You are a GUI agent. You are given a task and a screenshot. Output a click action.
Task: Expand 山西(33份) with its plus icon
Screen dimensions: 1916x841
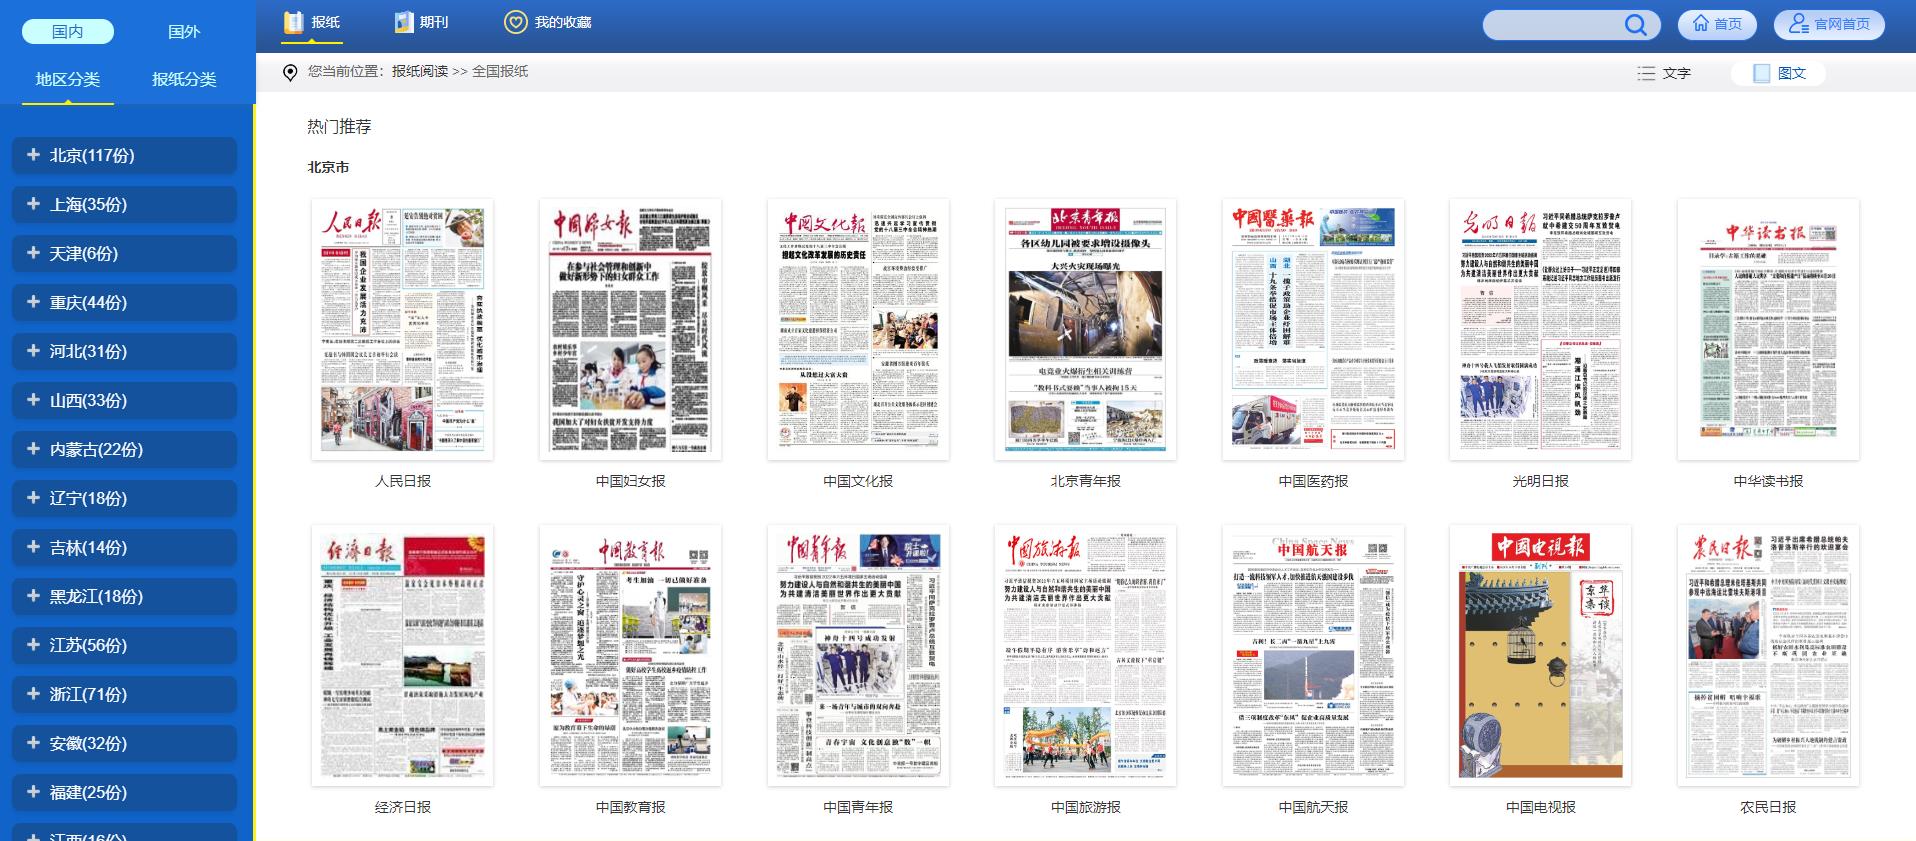tap(33, 400)
